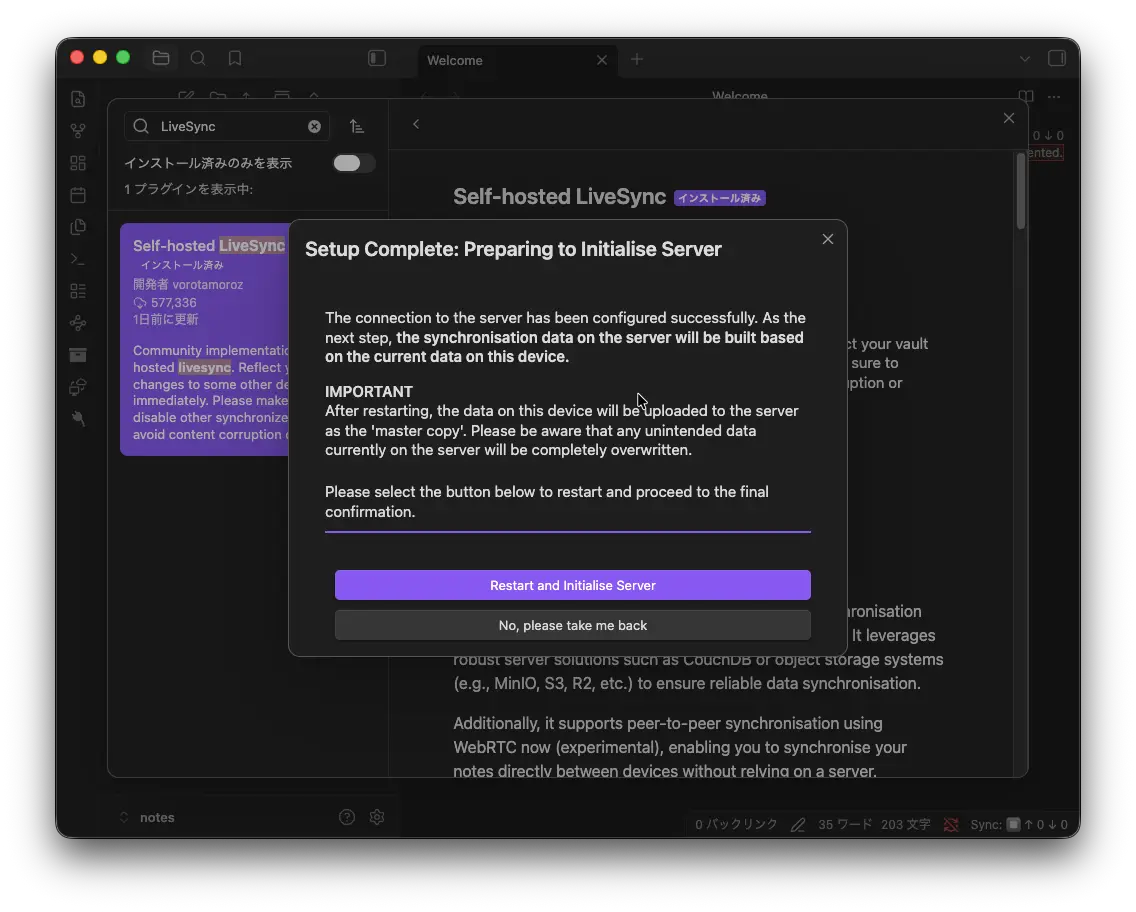Viewport: 1136px width, 912px height.
Task: Focus the LiveSync plugin search field
Action: coord(227,126)
